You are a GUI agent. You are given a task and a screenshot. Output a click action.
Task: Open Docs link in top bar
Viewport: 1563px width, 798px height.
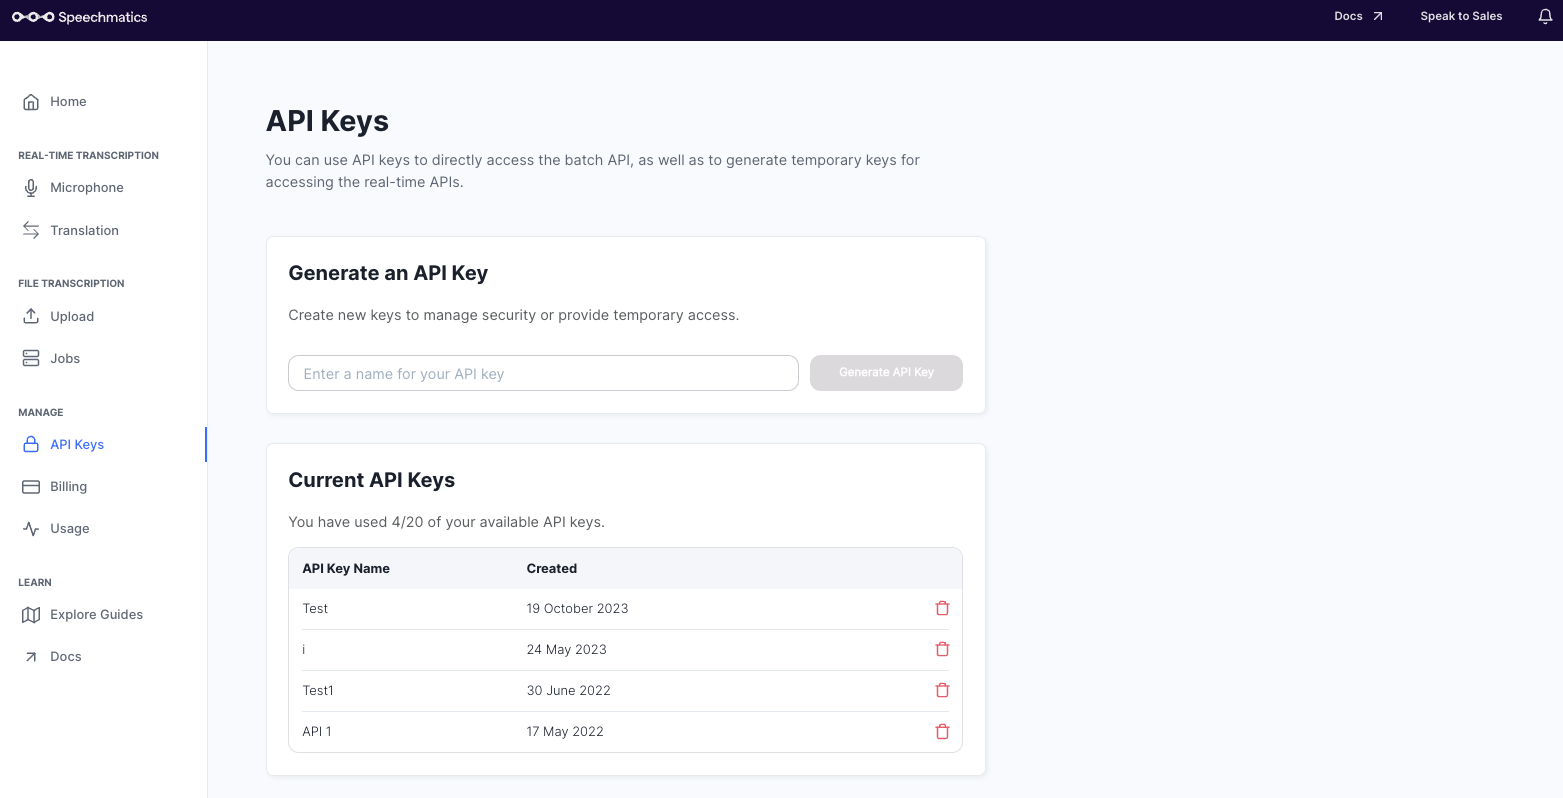[x=1358, y=17]
